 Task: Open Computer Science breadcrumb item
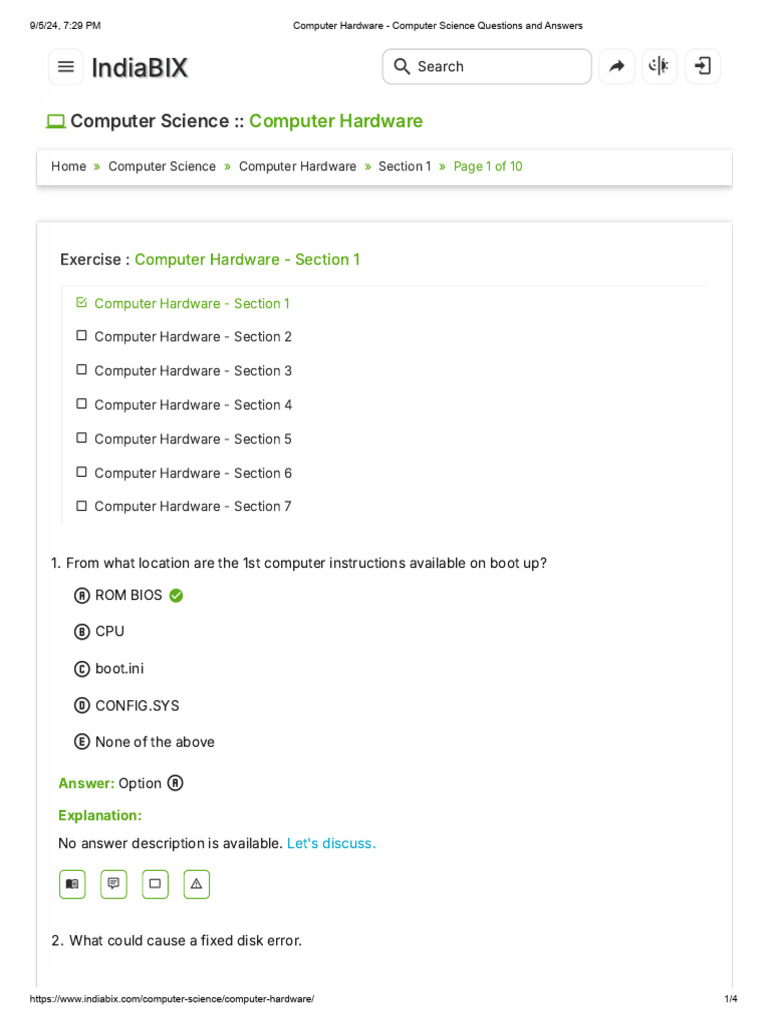(162, 167)
